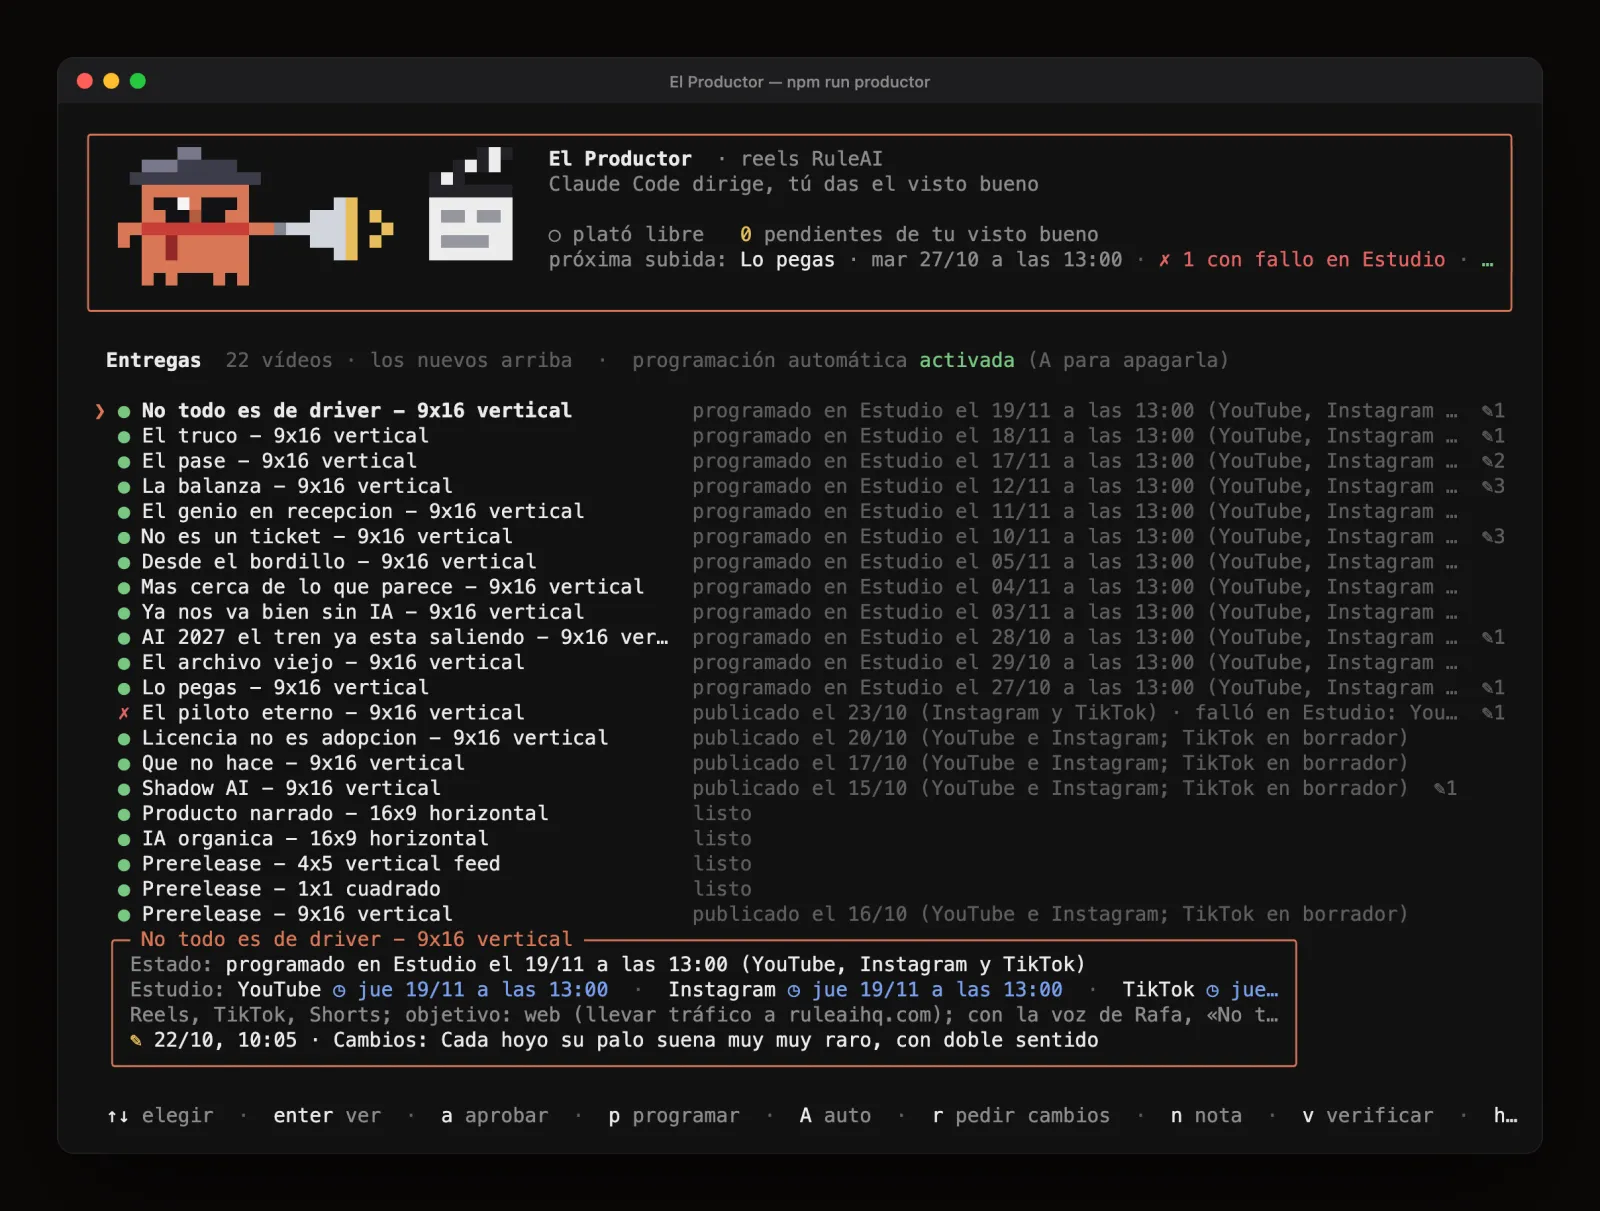
Task: Click the empty circle before 'plató libre'
Action: point(555,236)
